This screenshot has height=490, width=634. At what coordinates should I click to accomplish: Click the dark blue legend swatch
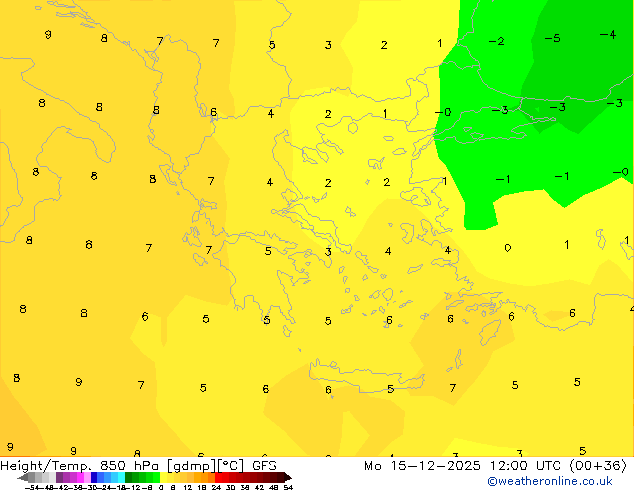coord(94,477)
